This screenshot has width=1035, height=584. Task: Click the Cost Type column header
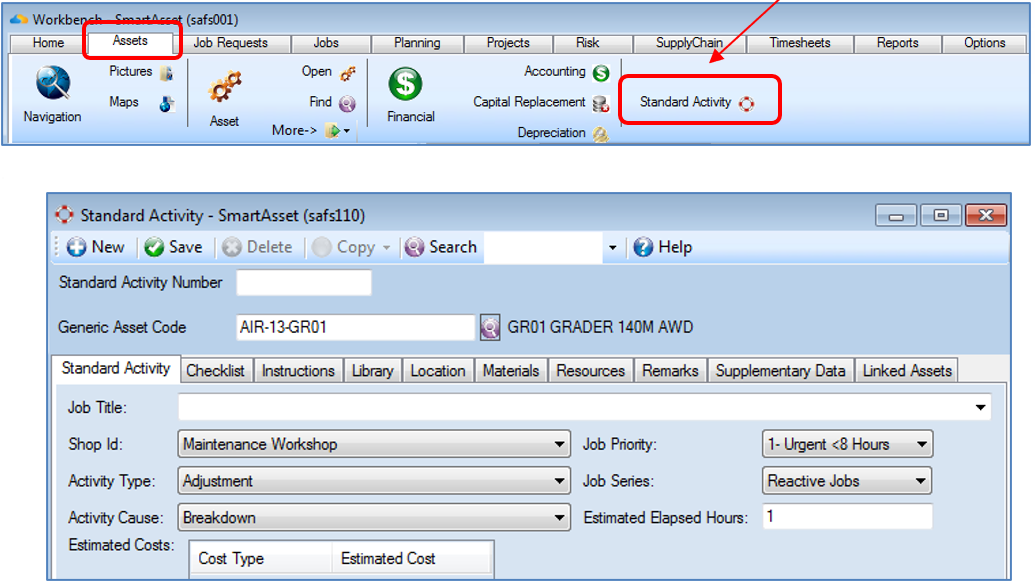260,558
